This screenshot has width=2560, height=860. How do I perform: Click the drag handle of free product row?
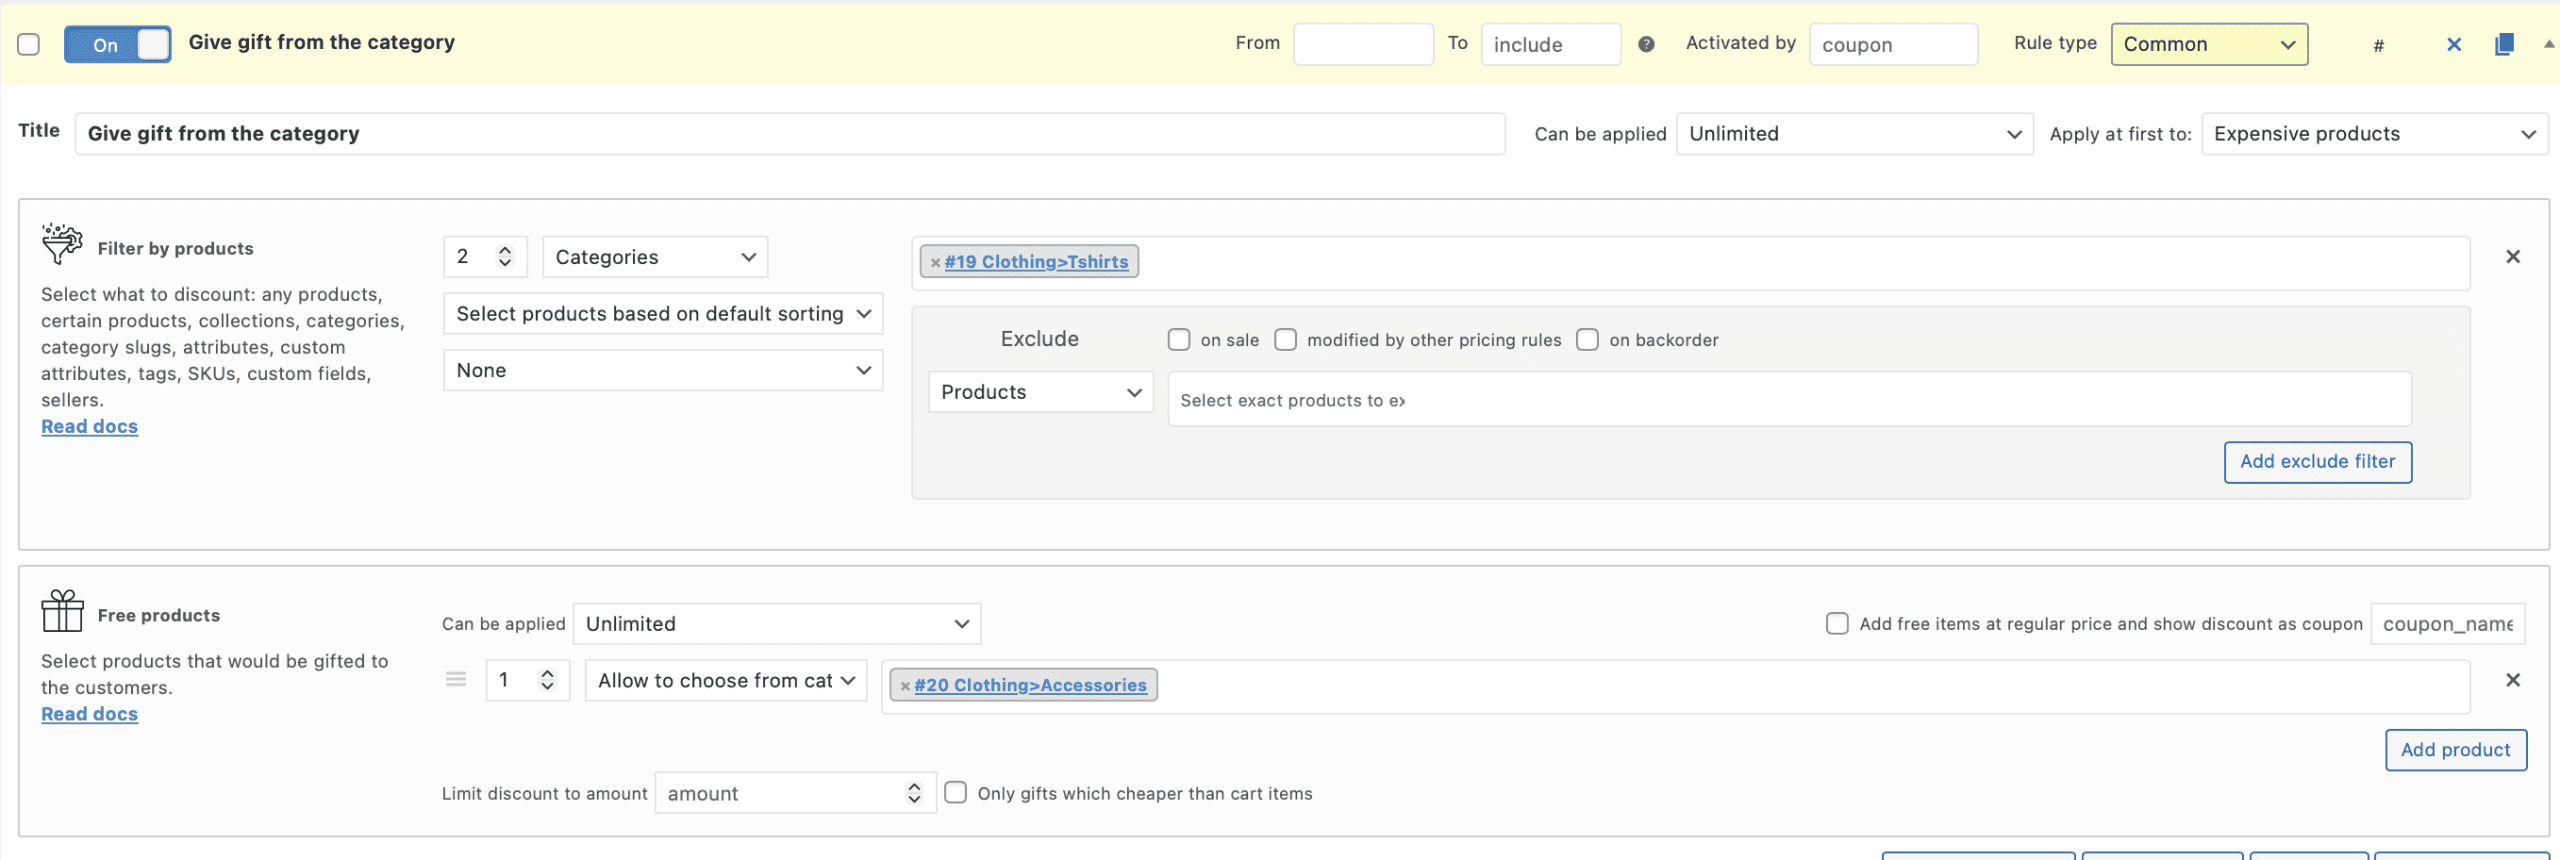pyautogui.click(x=456, y=680)
